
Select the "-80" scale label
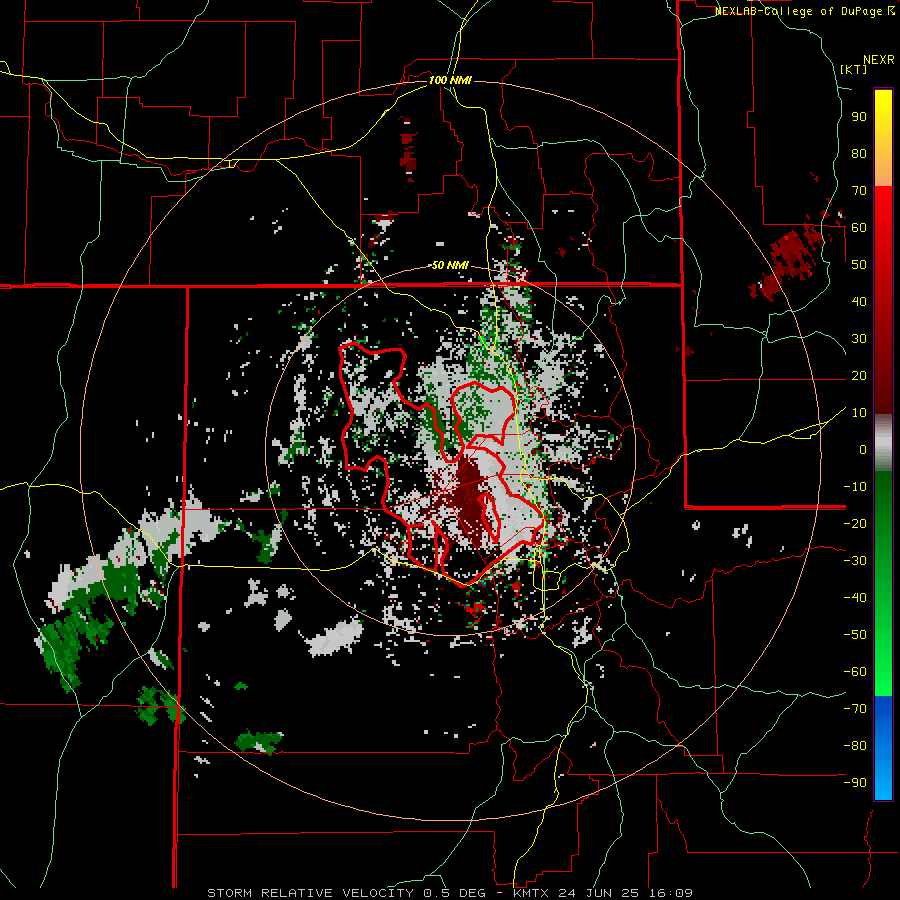(x=855, y=746)
